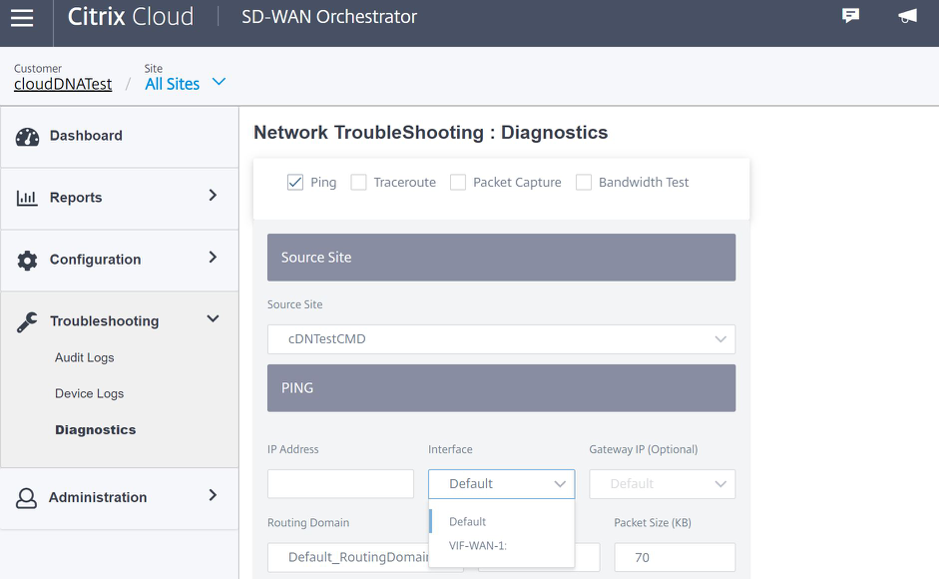This screenshot has height=579, width=939.
Task: Click the Dashboard gauge icon
Action: (27, 137)
